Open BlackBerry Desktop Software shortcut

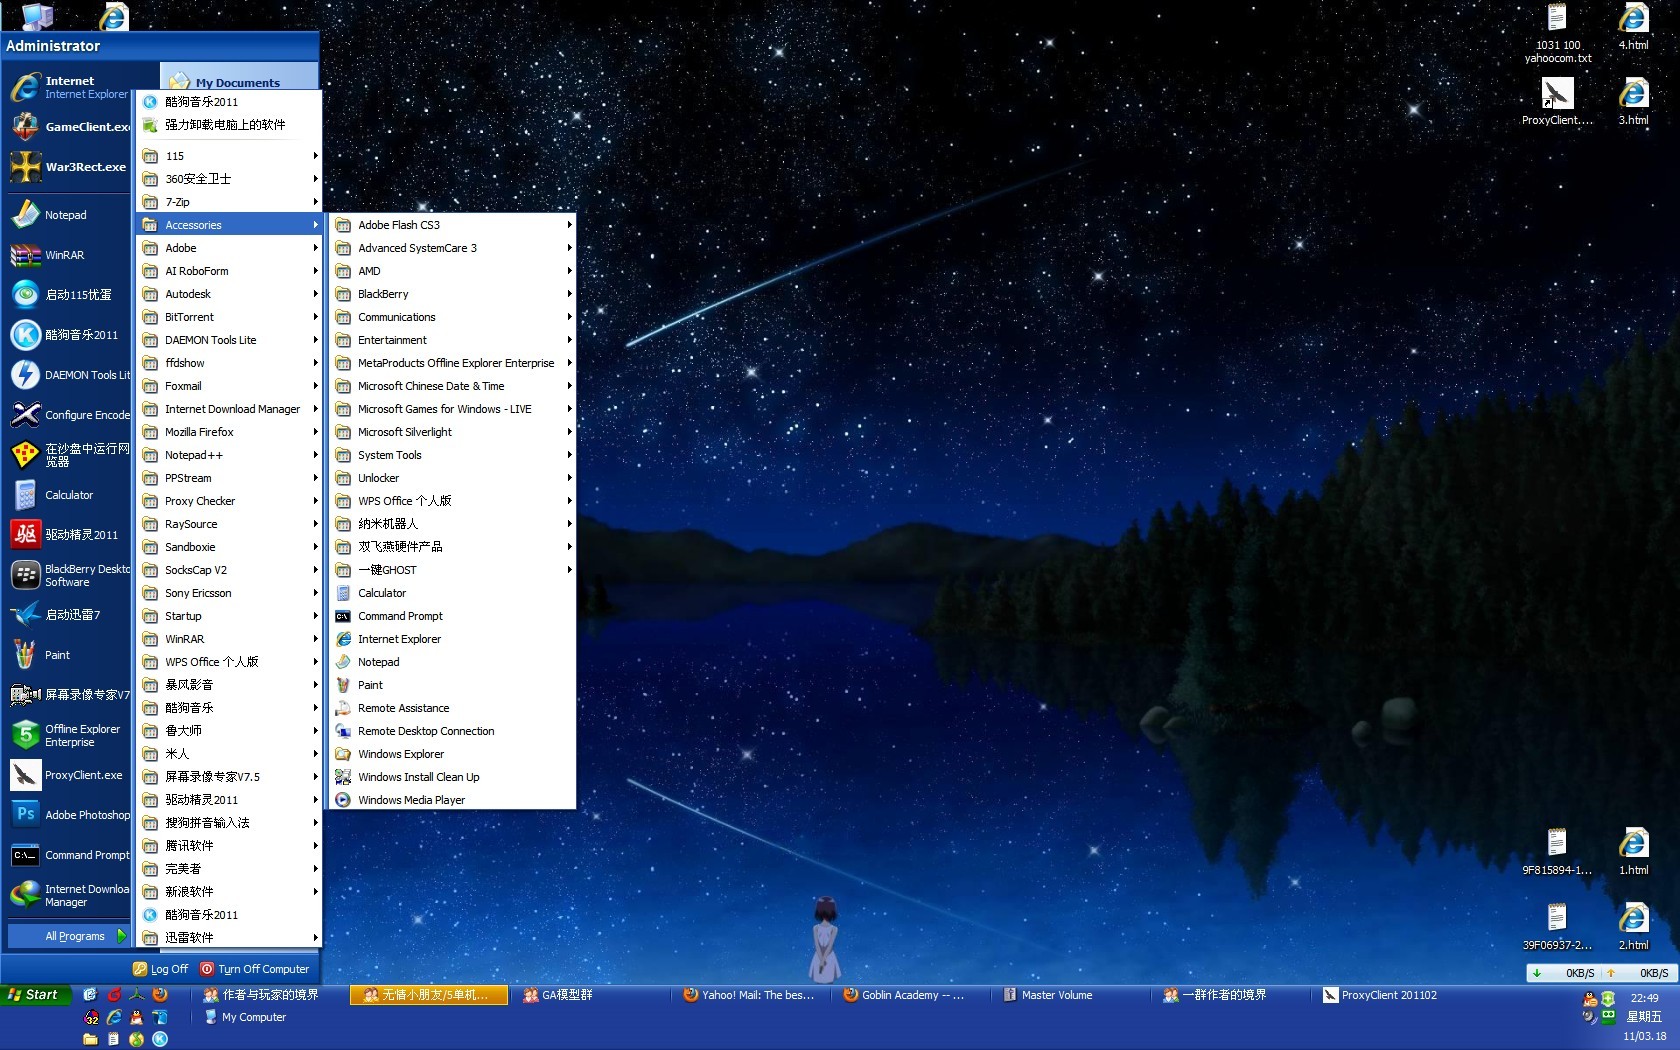68,575
